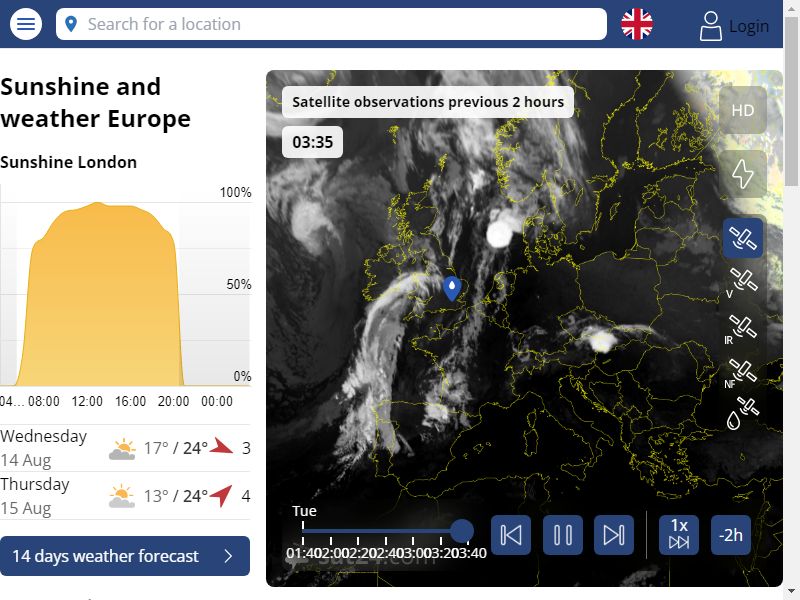This screenshot has width=800, height=600.
Task: Skip to last frame of animation
Action: (614, 535)
